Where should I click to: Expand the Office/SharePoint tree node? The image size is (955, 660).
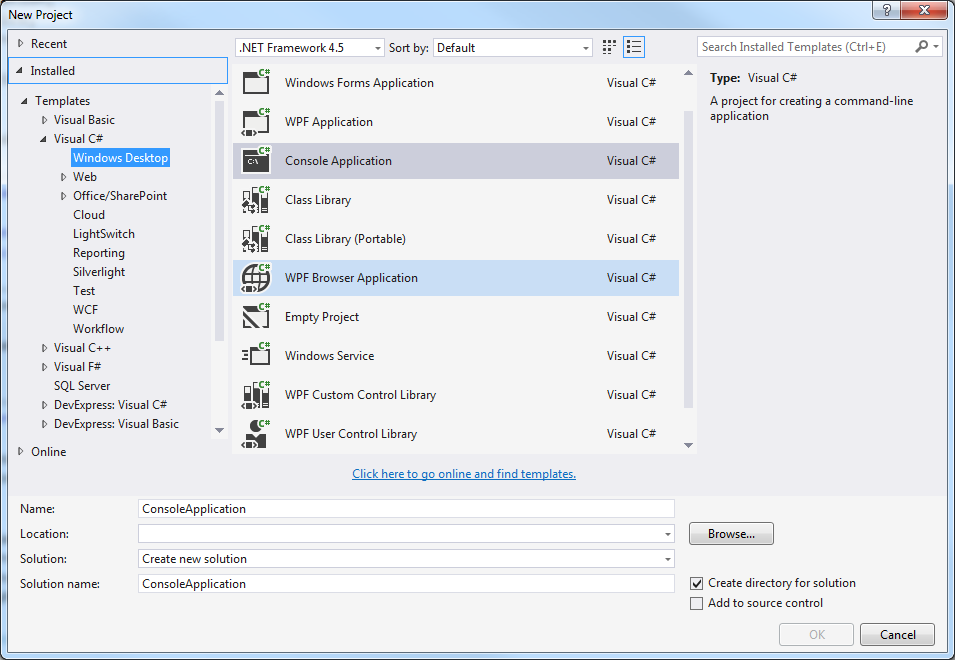tap(63, 196)
